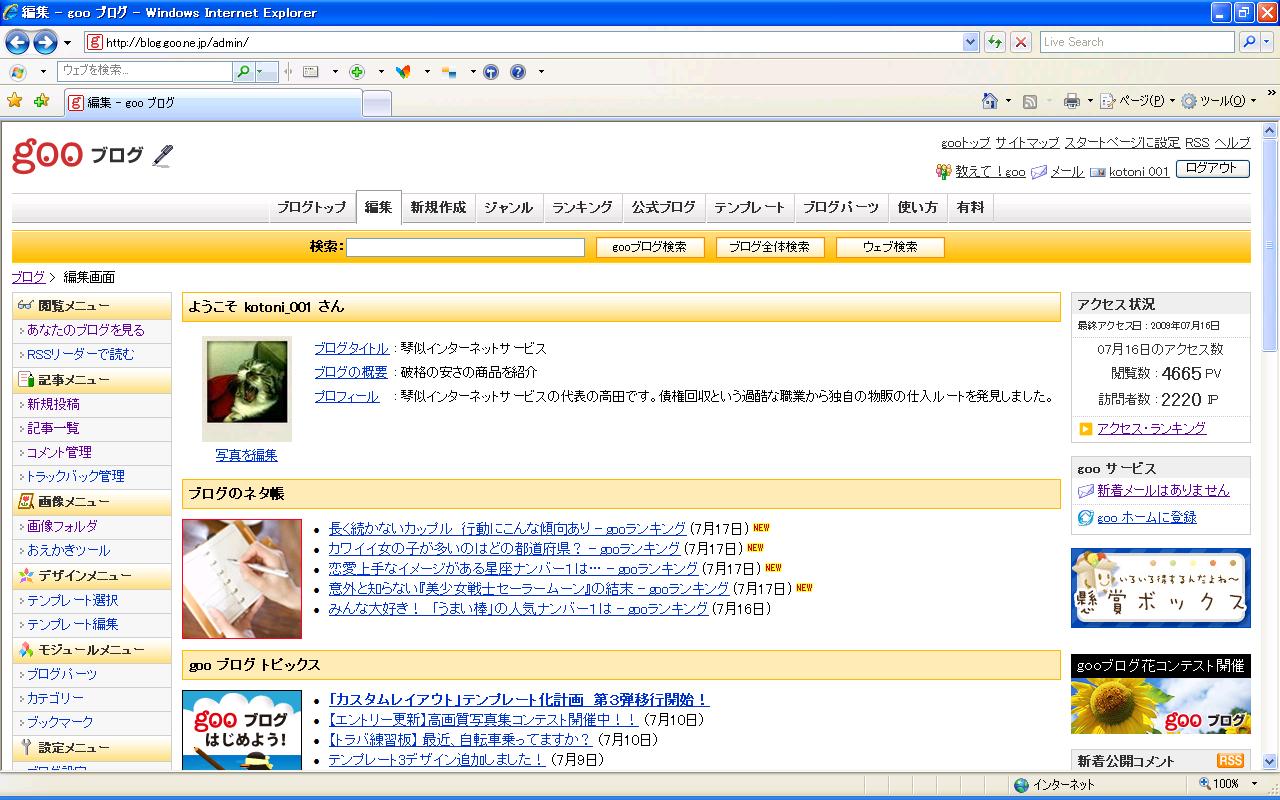Click the MSN butterfly toolbar icon
Viewport: 1280px width, 800px height.
point(403,72)
